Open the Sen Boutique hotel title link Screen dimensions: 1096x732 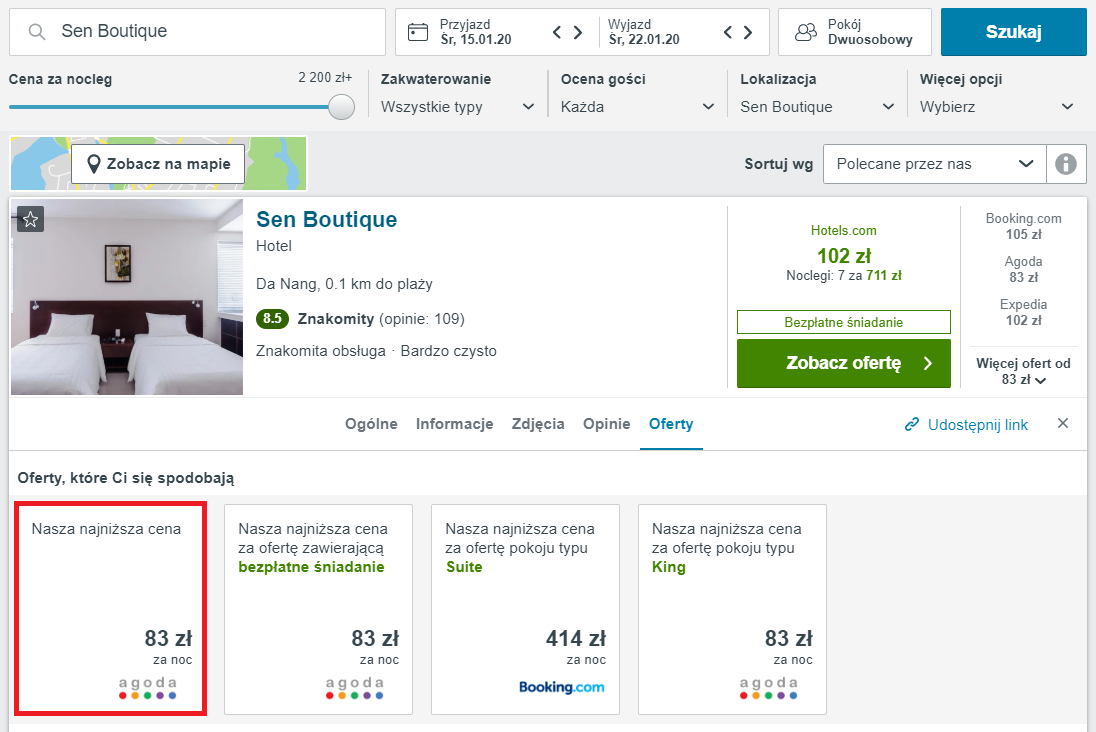326,220
